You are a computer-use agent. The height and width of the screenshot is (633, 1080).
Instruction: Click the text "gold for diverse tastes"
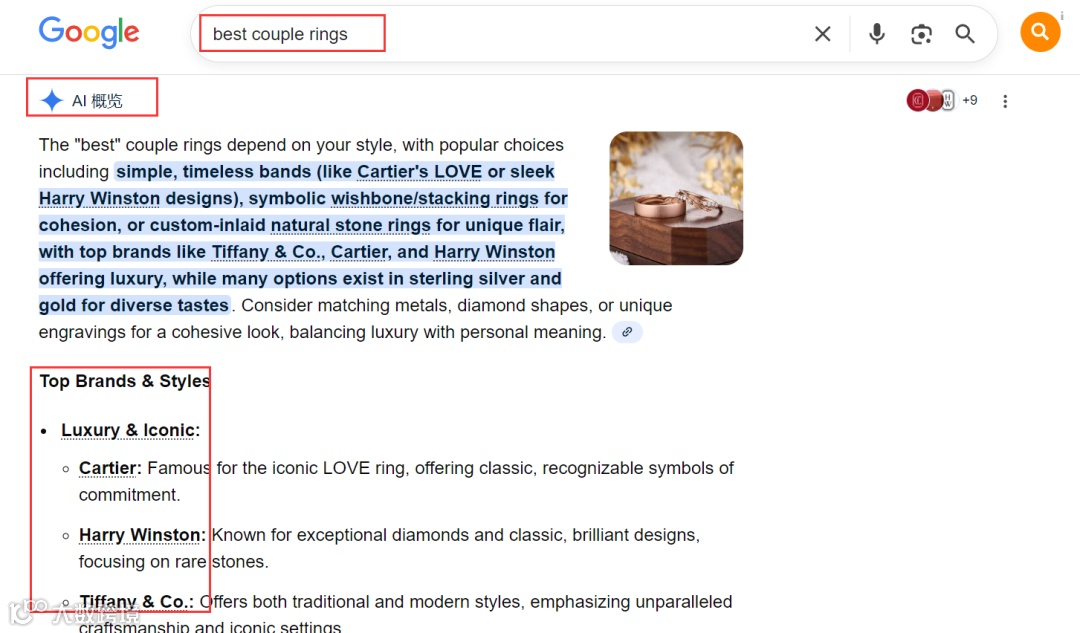click(x=134, y=305)
